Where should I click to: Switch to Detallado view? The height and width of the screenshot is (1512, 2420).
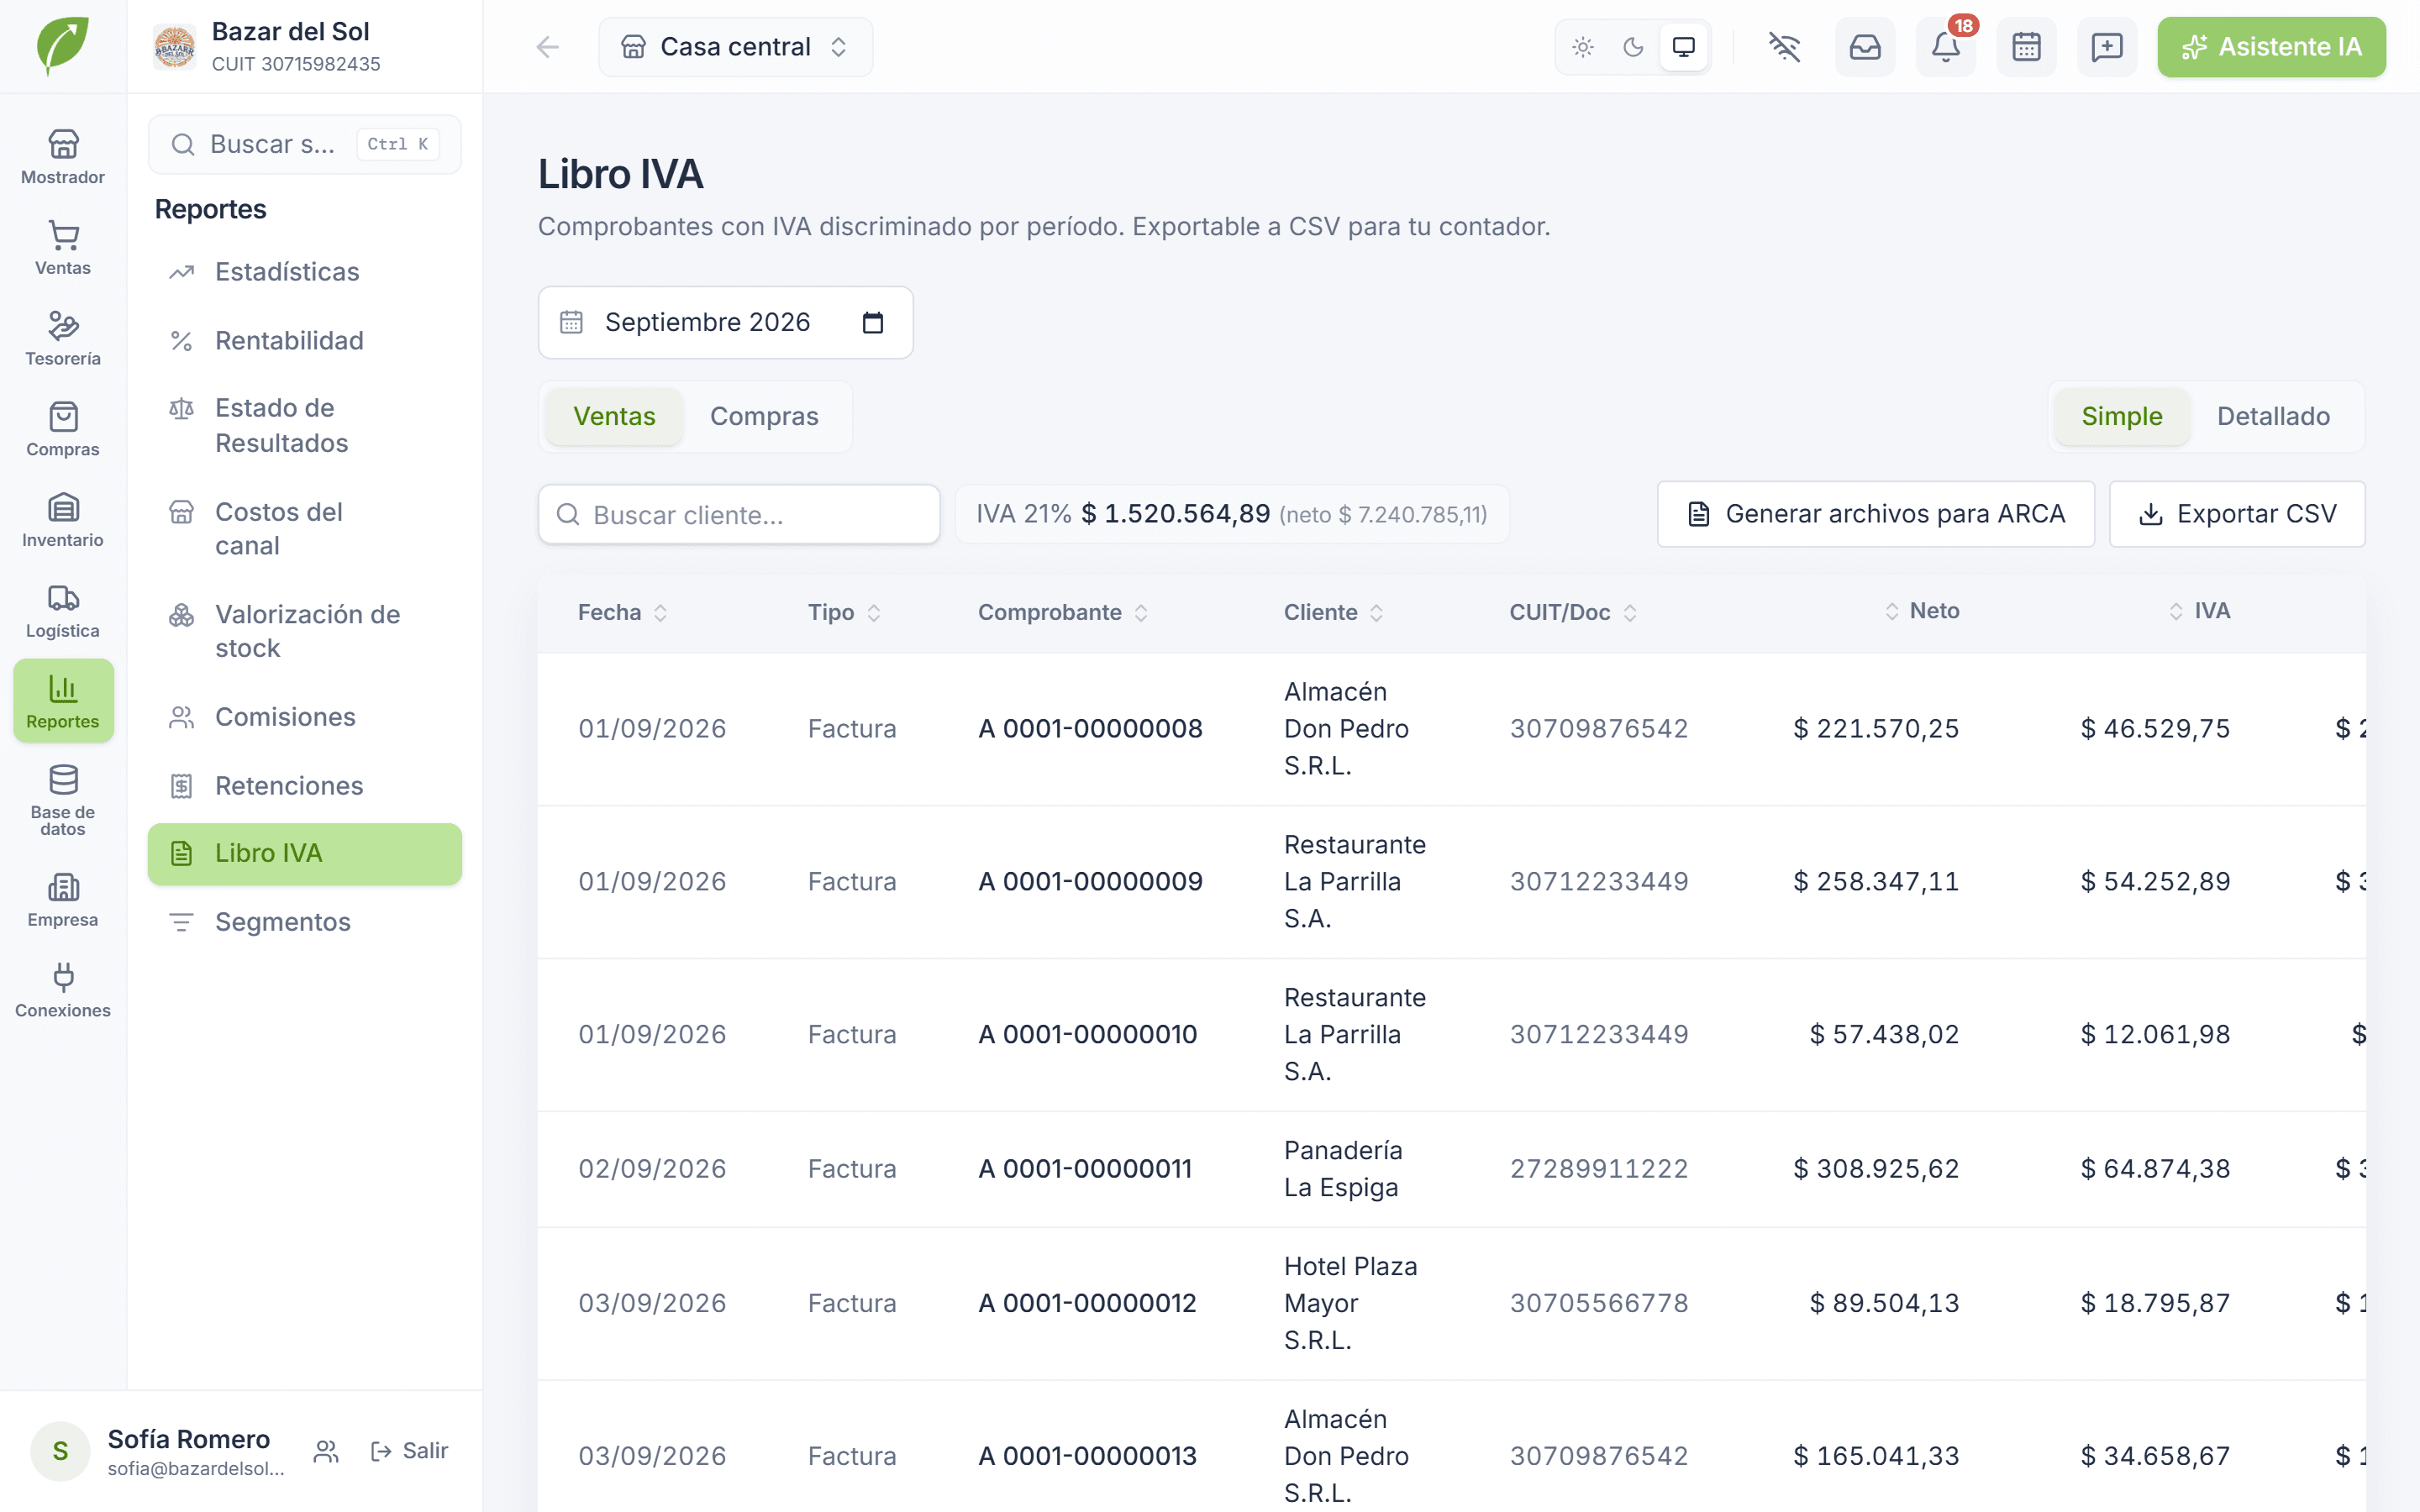(x=2273, y=416)
